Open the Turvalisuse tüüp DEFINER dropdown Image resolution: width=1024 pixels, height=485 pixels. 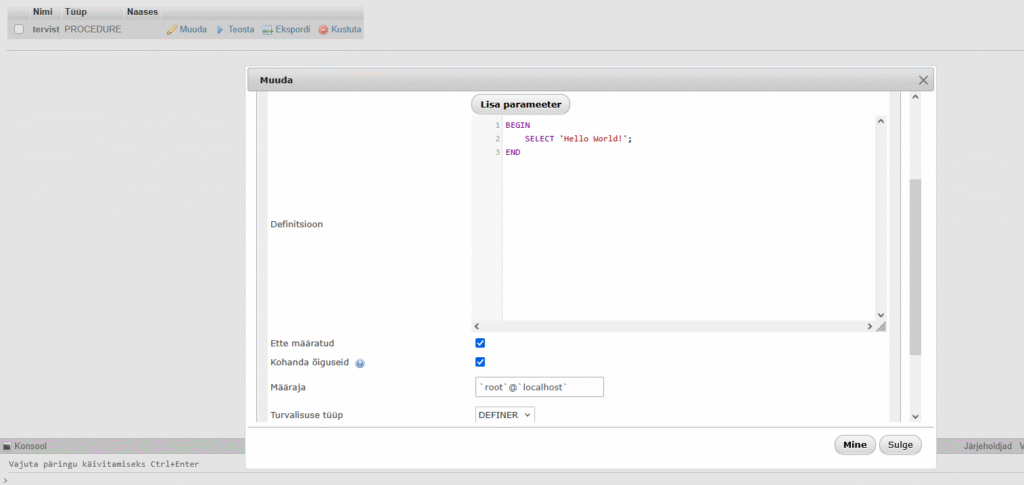coord(505,414)
